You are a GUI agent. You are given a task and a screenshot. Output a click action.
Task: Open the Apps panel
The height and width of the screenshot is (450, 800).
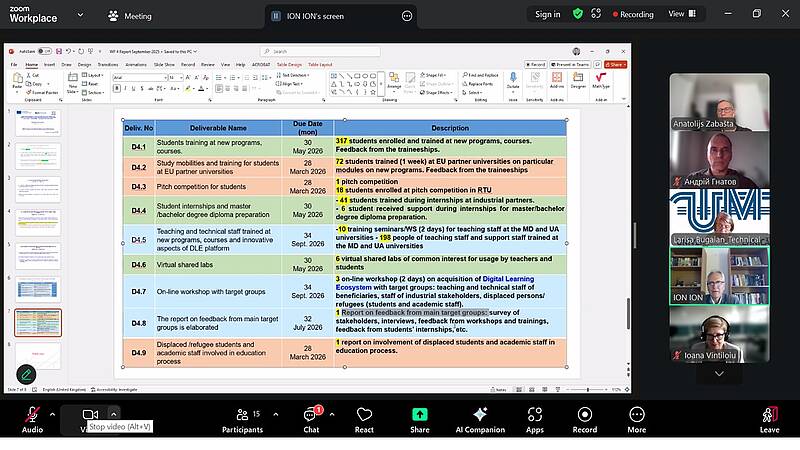coord(535,415)
